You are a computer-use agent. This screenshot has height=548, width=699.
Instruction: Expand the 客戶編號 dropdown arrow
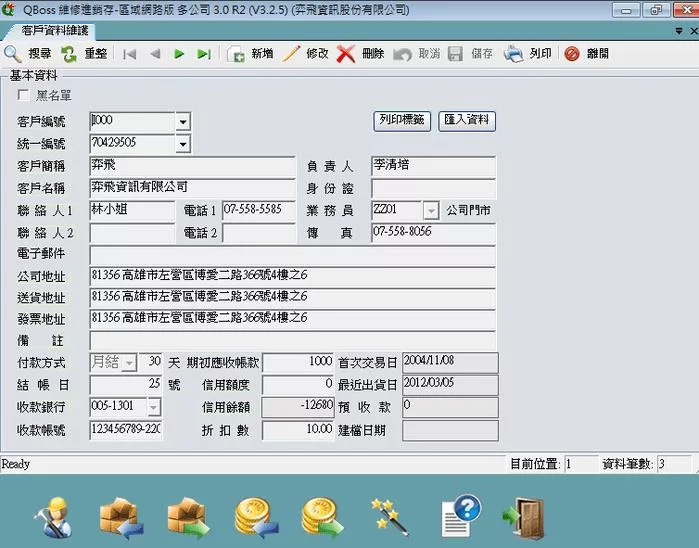pyautogui.click(x=182, y=122)
